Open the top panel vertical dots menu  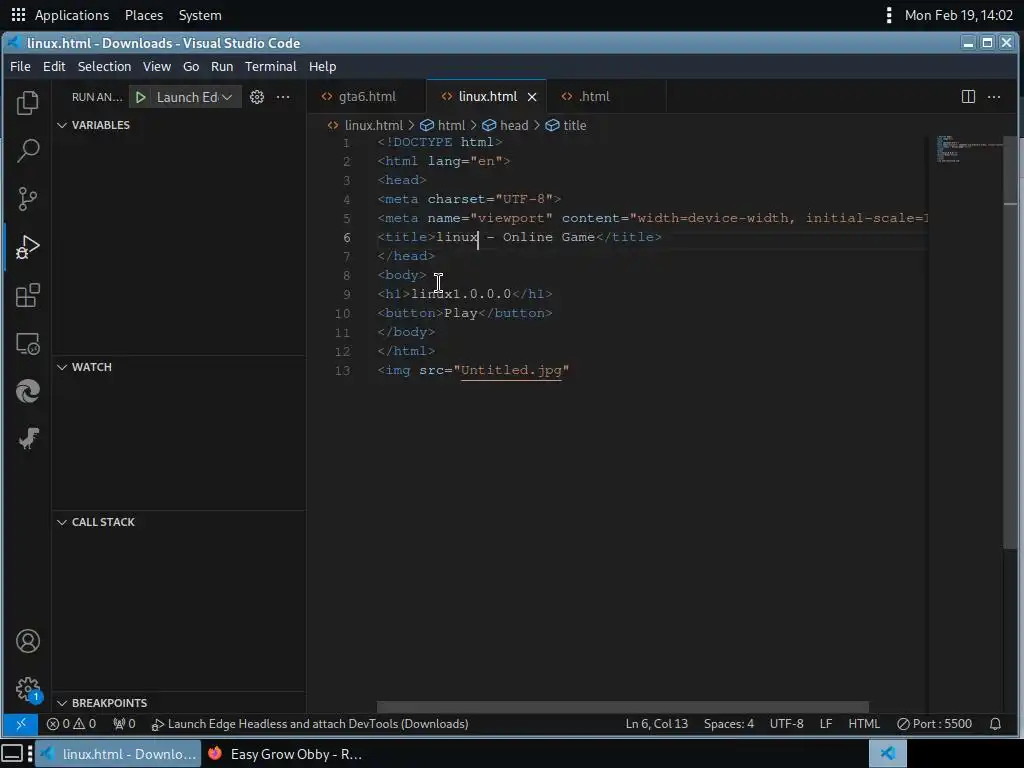[888, 14]
